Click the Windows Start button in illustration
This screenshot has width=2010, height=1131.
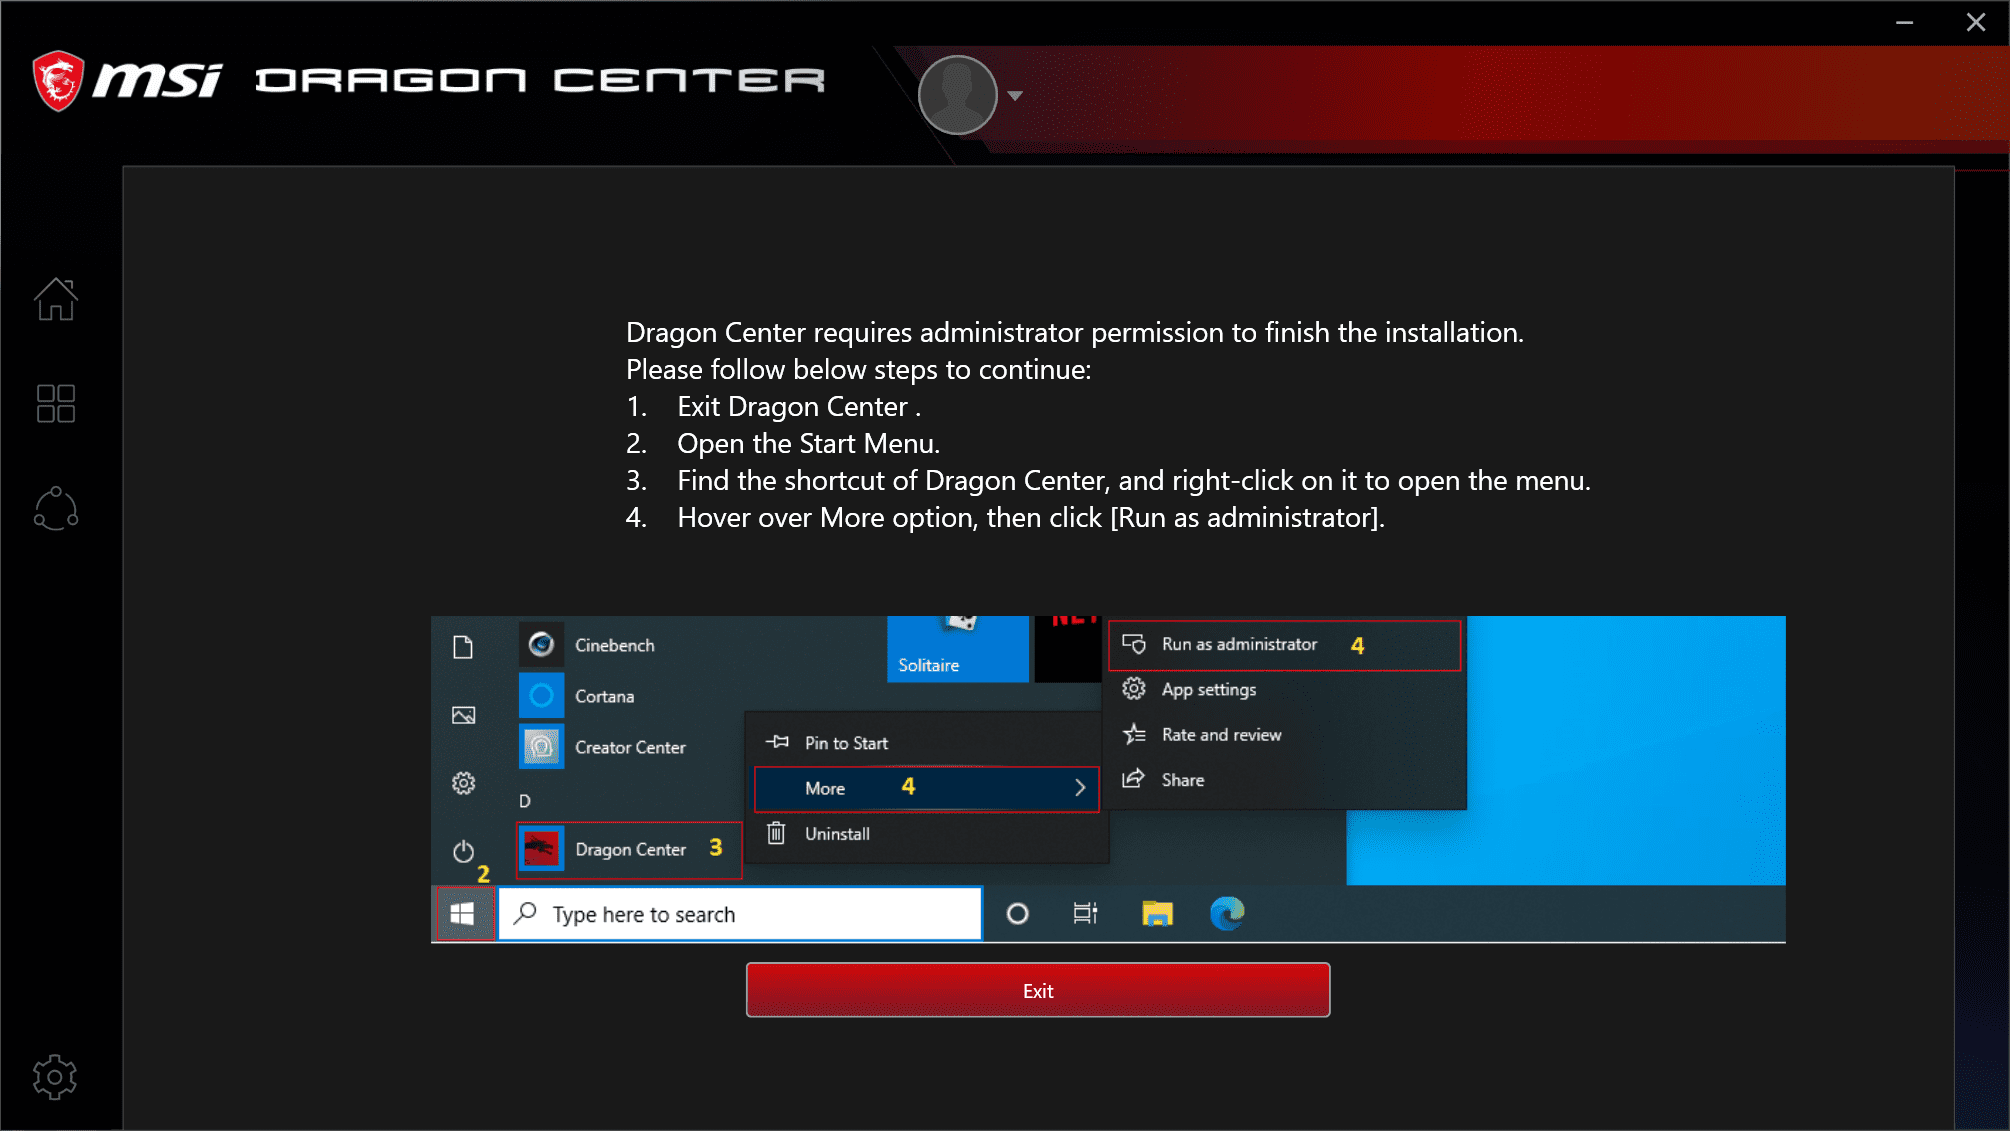coord(462,913)
